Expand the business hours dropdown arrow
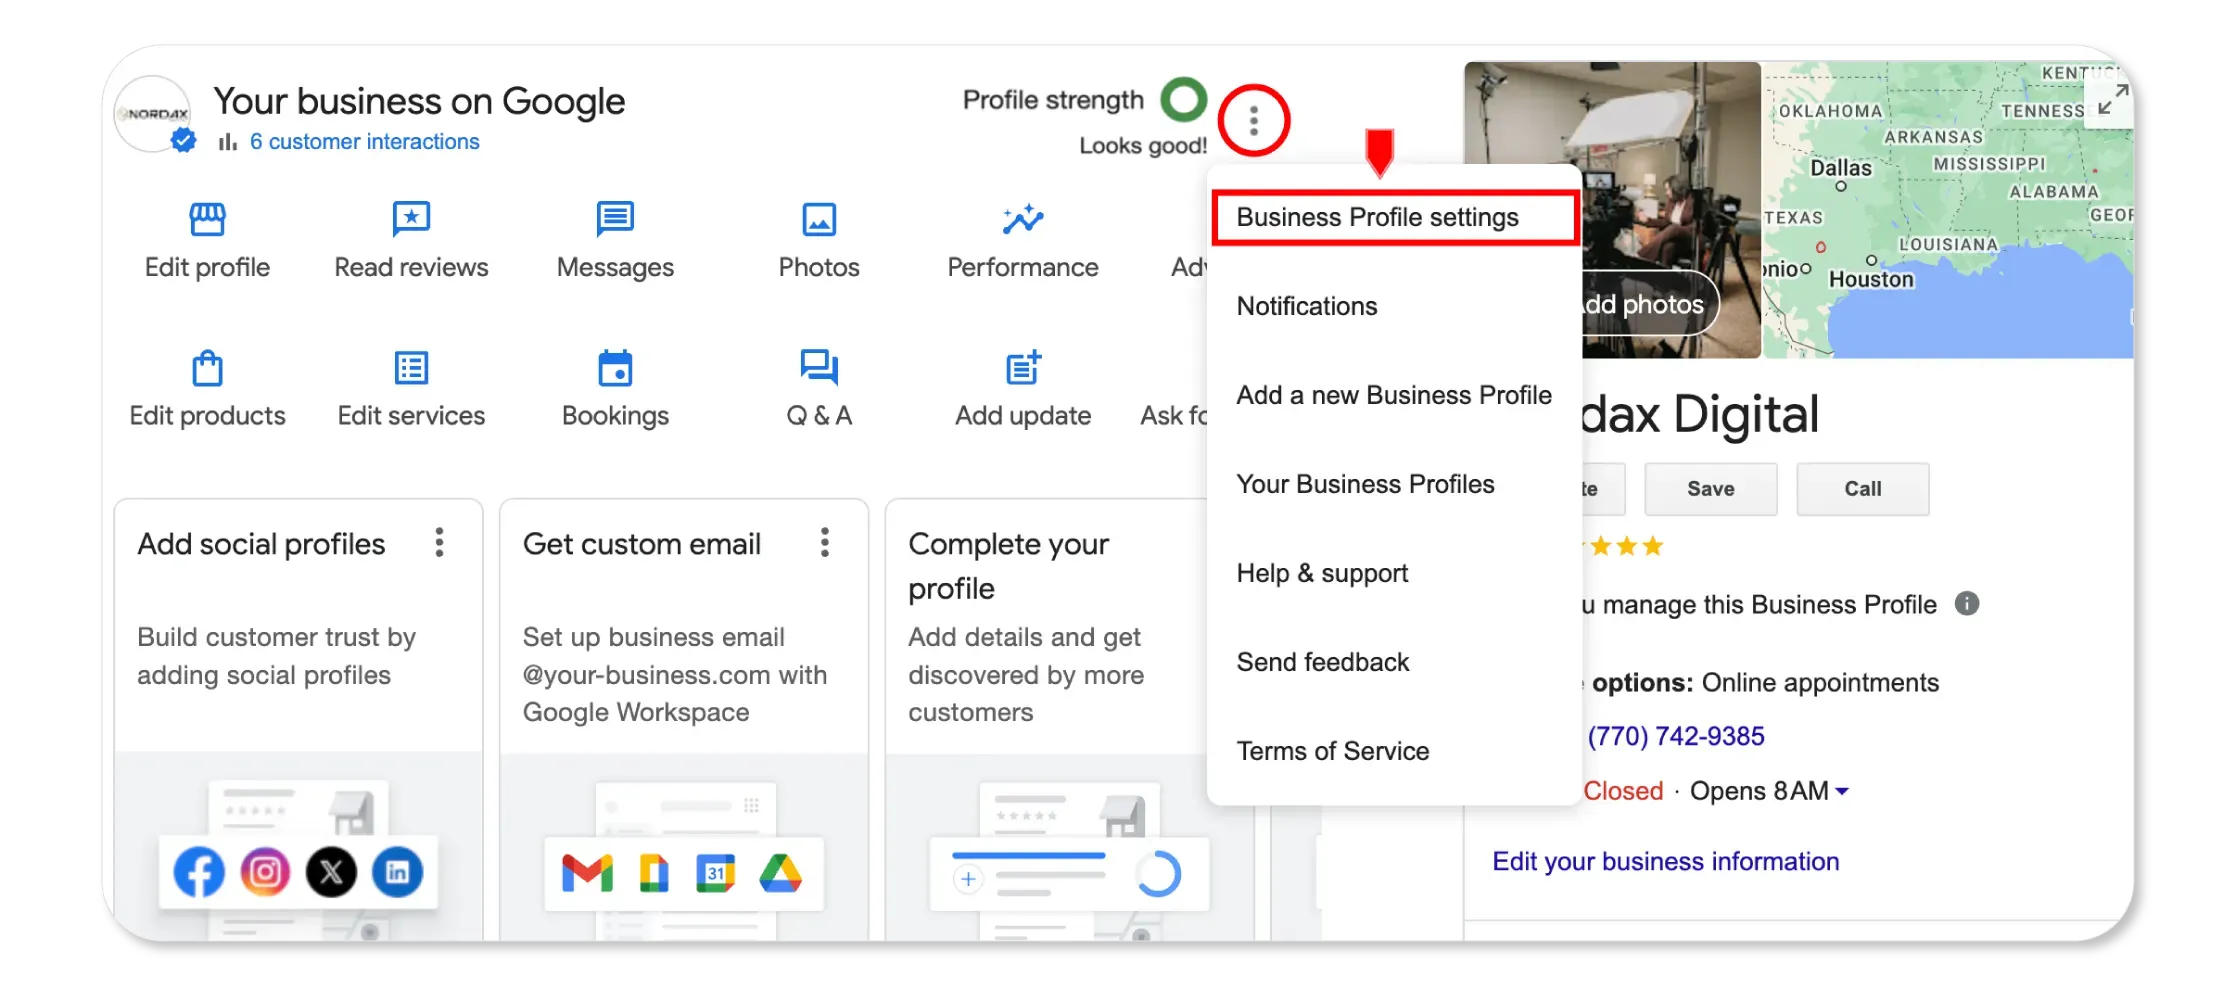 pos(1842,792)
